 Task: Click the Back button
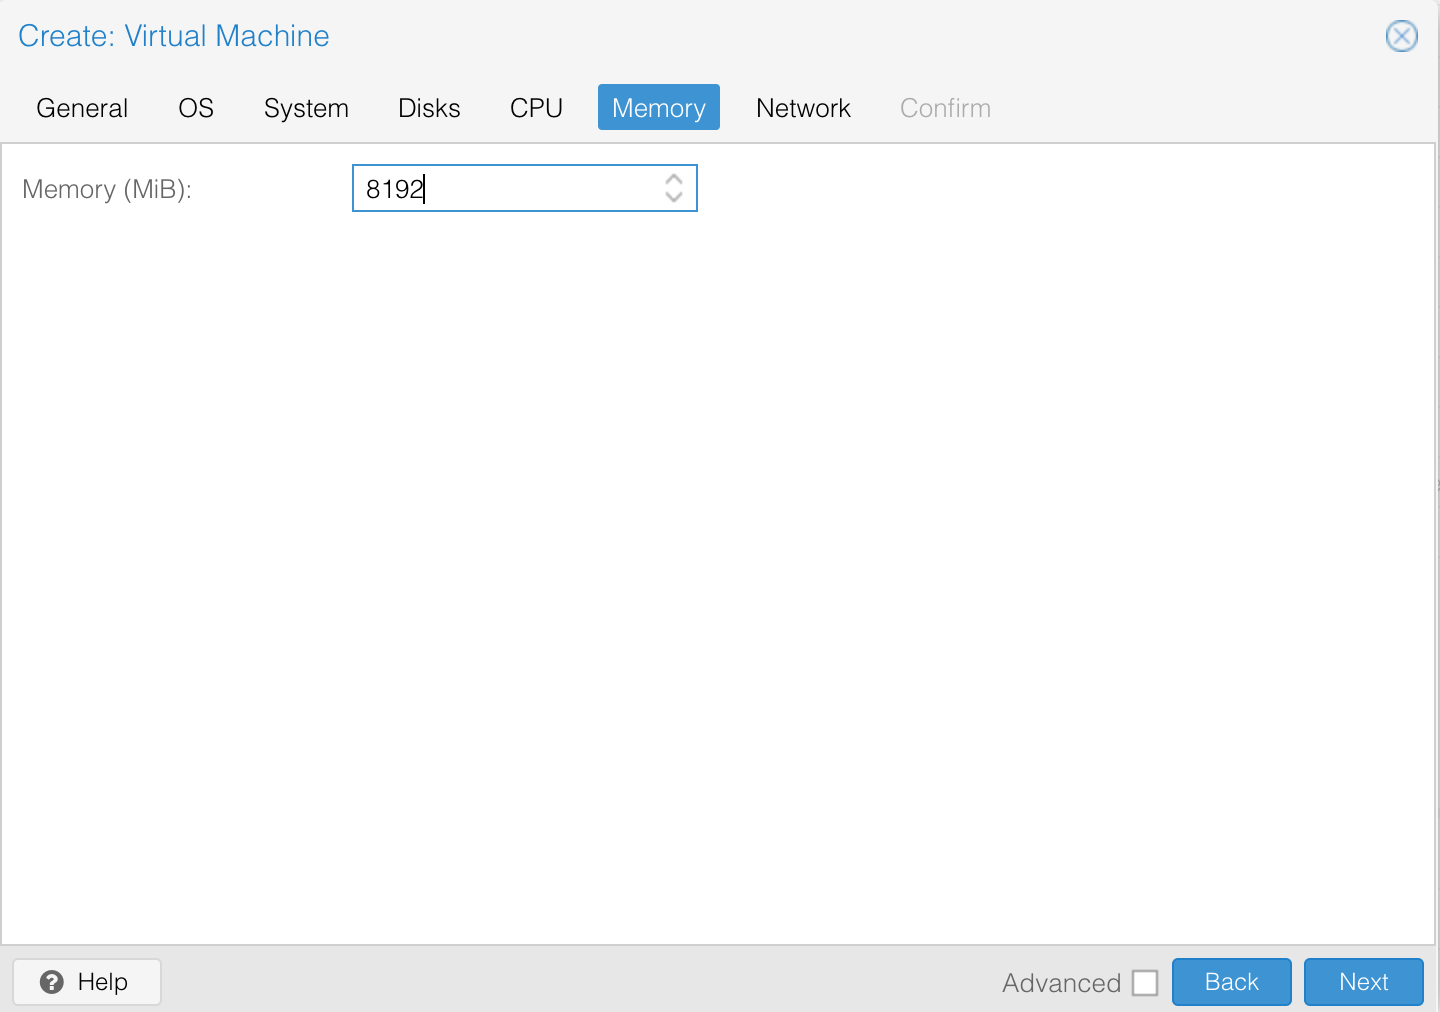pos(1231,982)
